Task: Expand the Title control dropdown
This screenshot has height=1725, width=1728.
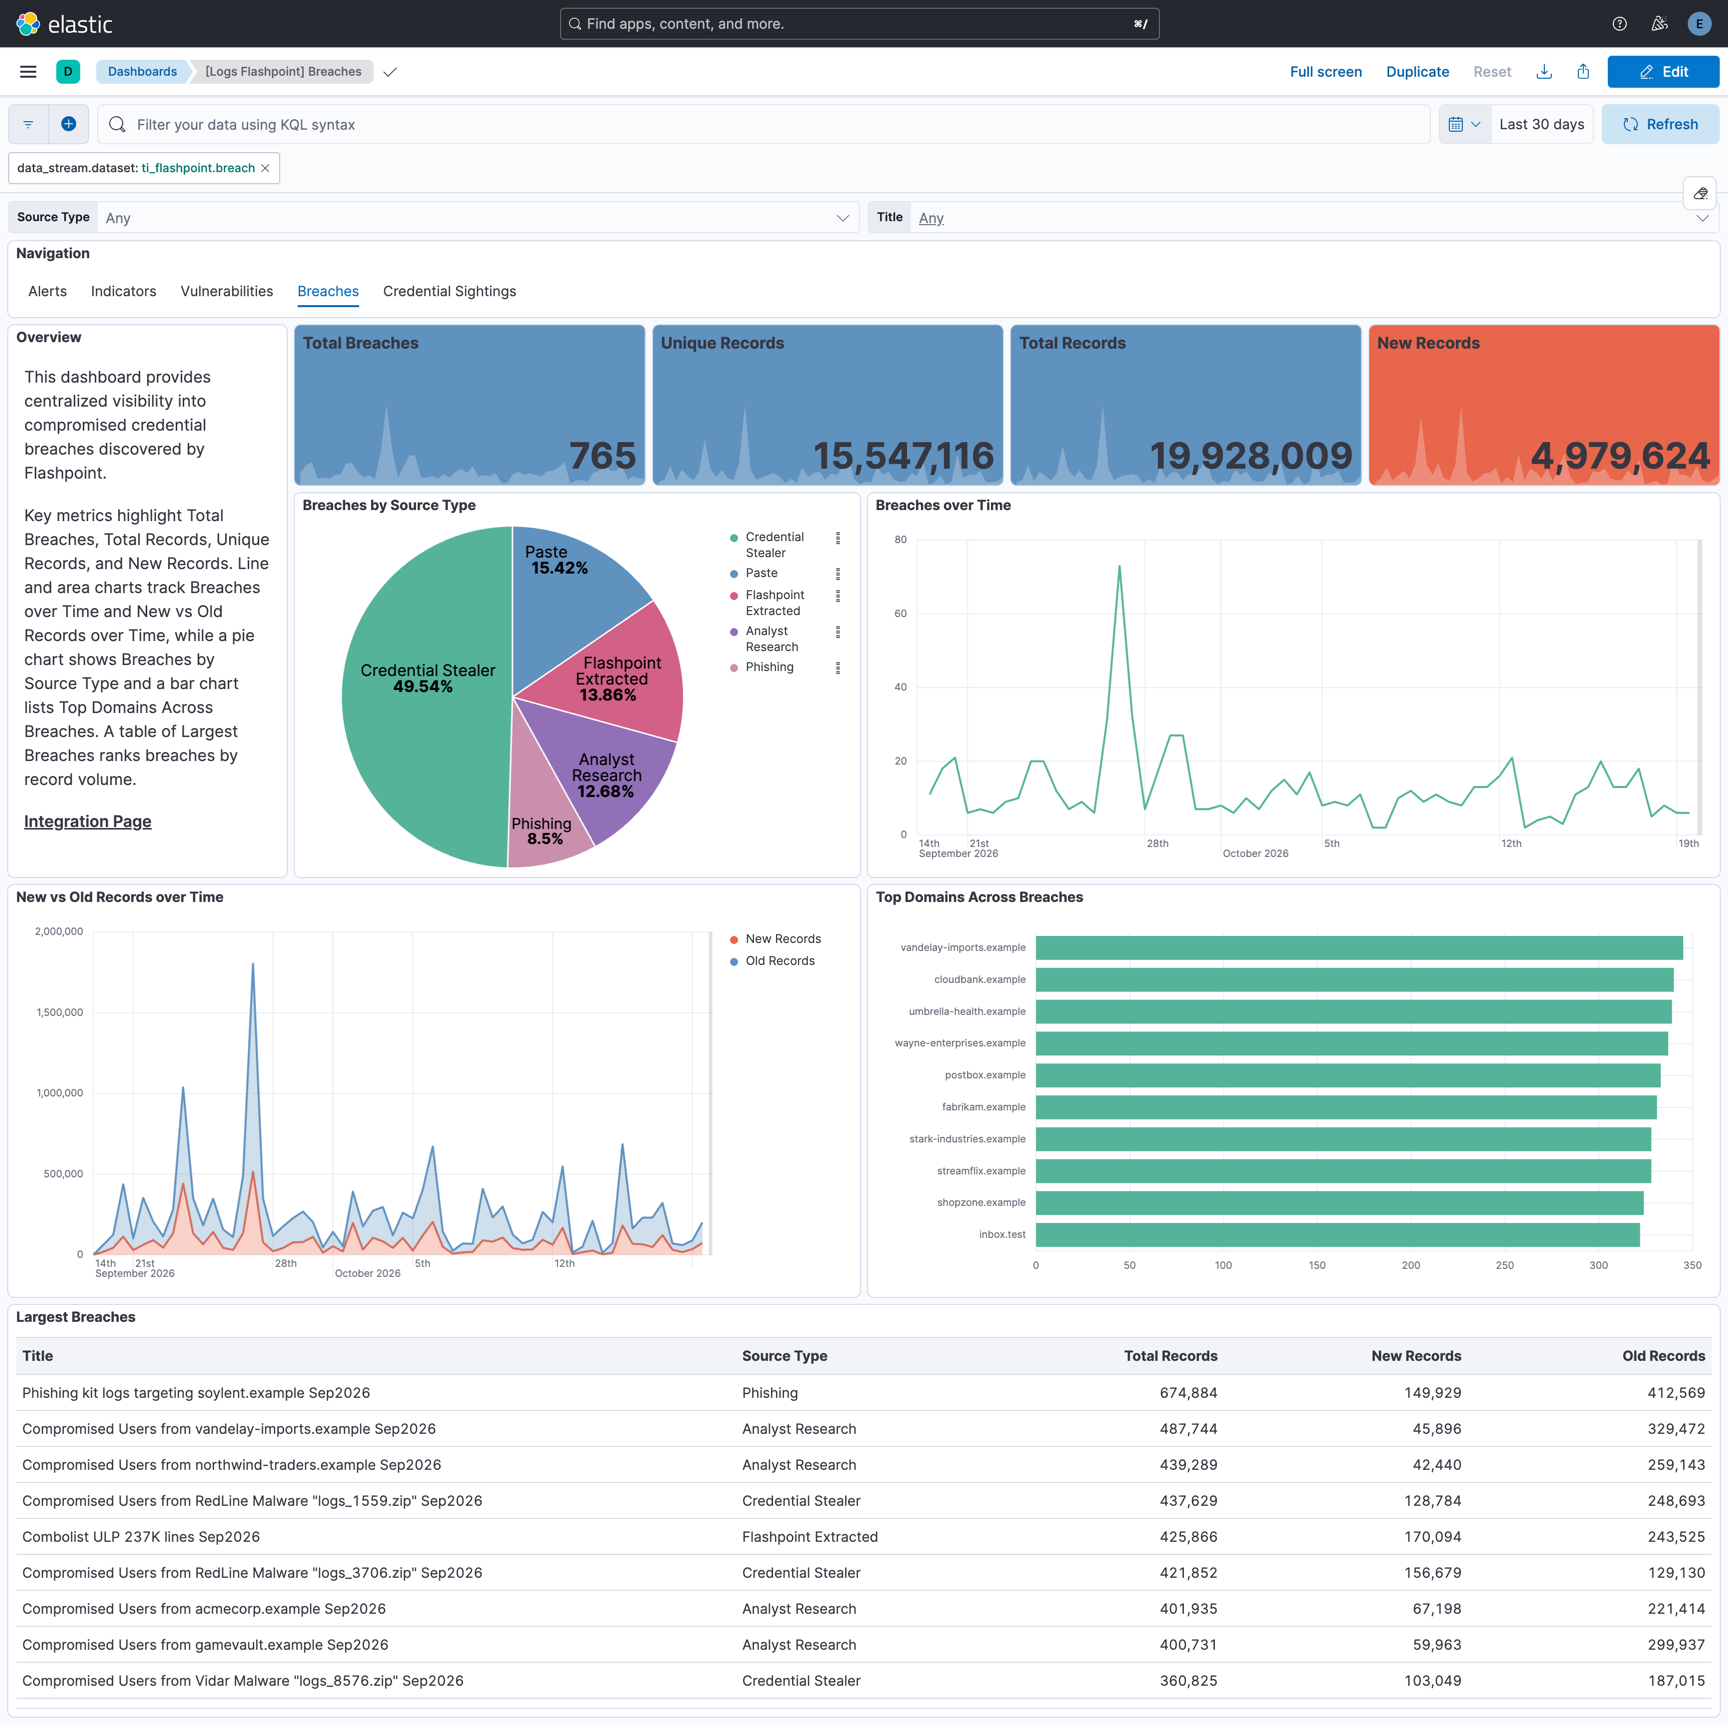Action: click(x=1313, y=218)
